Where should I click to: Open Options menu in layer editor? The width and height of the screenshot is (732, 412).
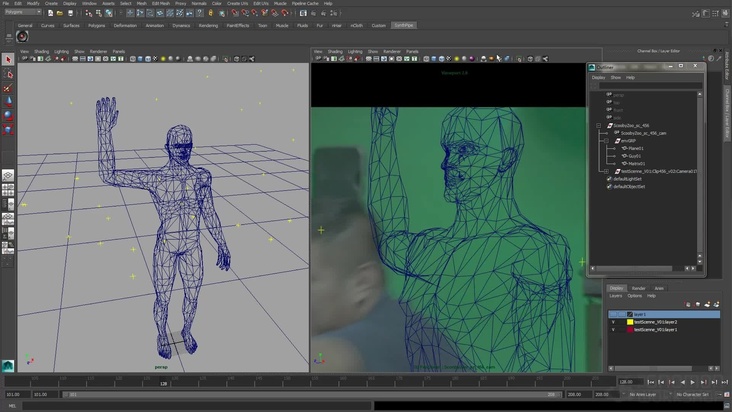[x=634, y=296]
